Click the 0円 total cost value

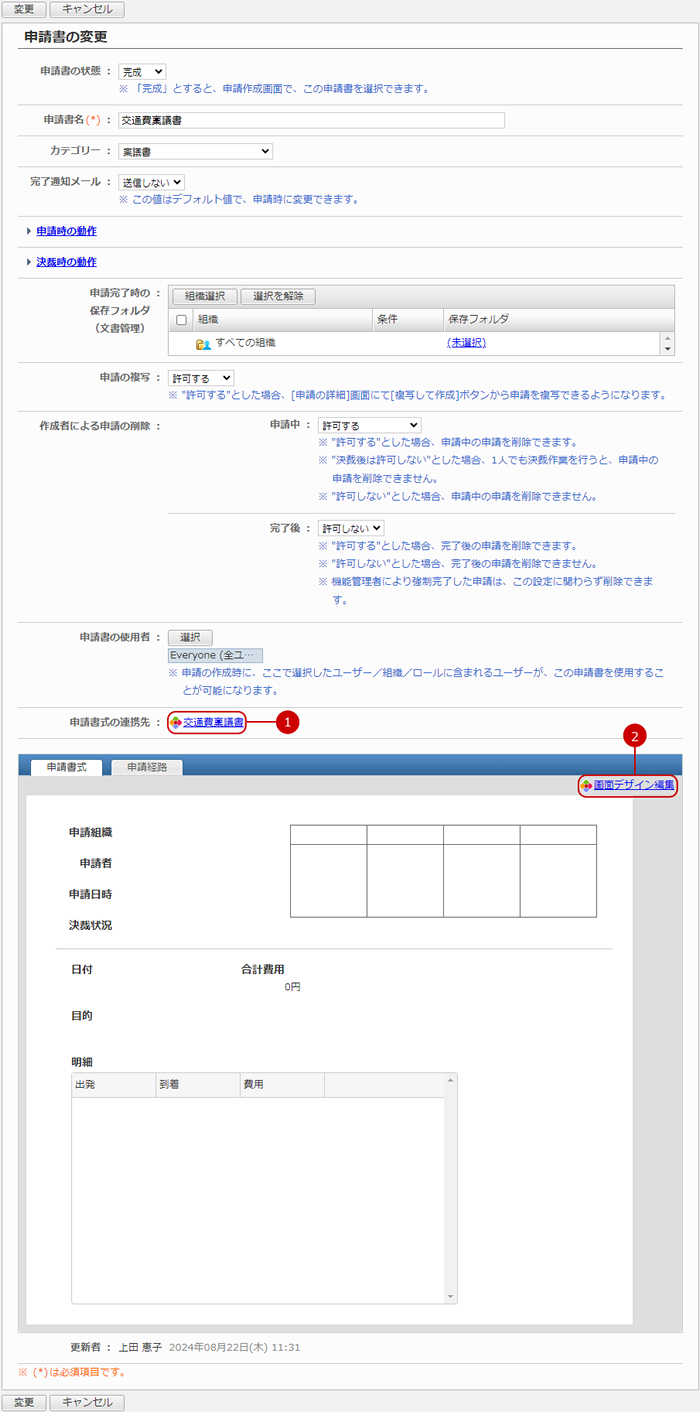292,987
